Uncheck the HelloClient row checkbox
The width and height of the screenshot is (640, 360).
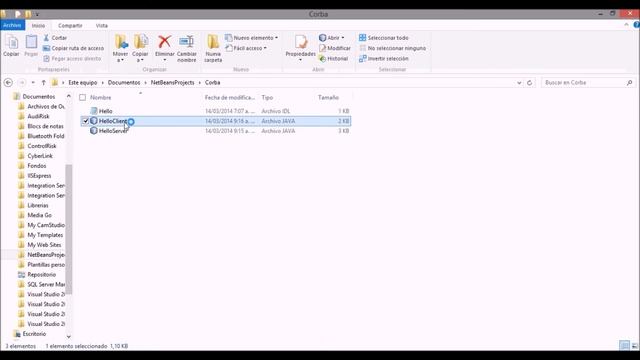pos(85,121)
